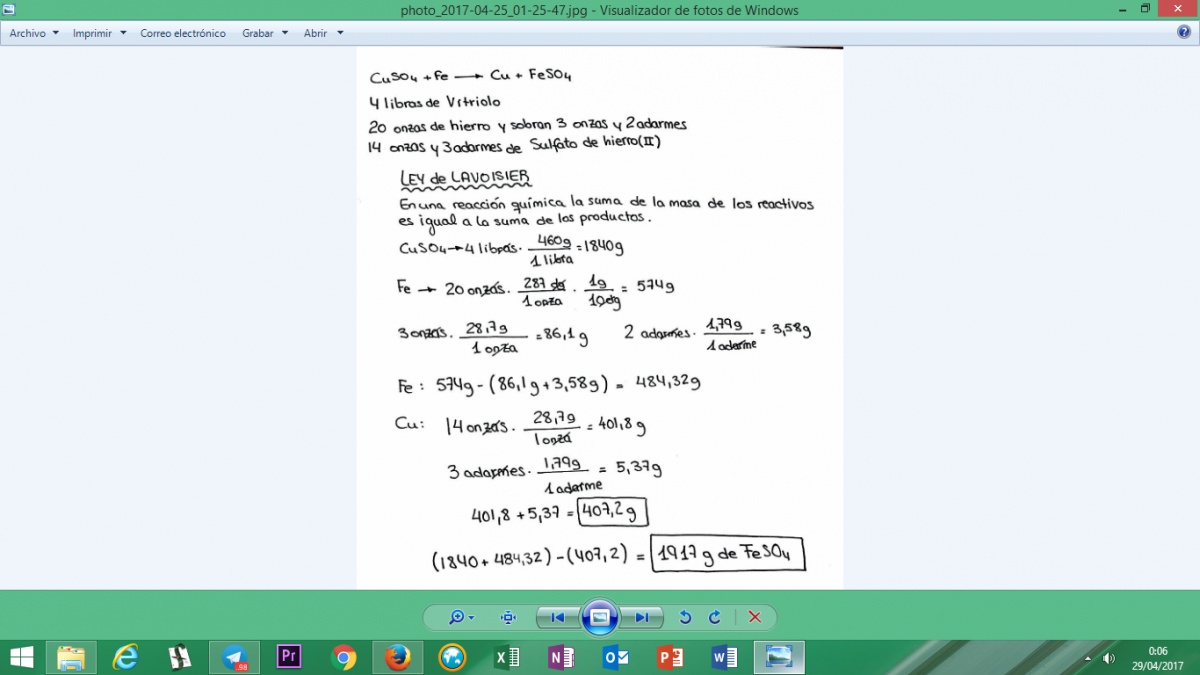The width and height of the screenshot is (1200, 675).
Task: Click Correo electrónico in toolbar
Action: click(x=183, y=33)
